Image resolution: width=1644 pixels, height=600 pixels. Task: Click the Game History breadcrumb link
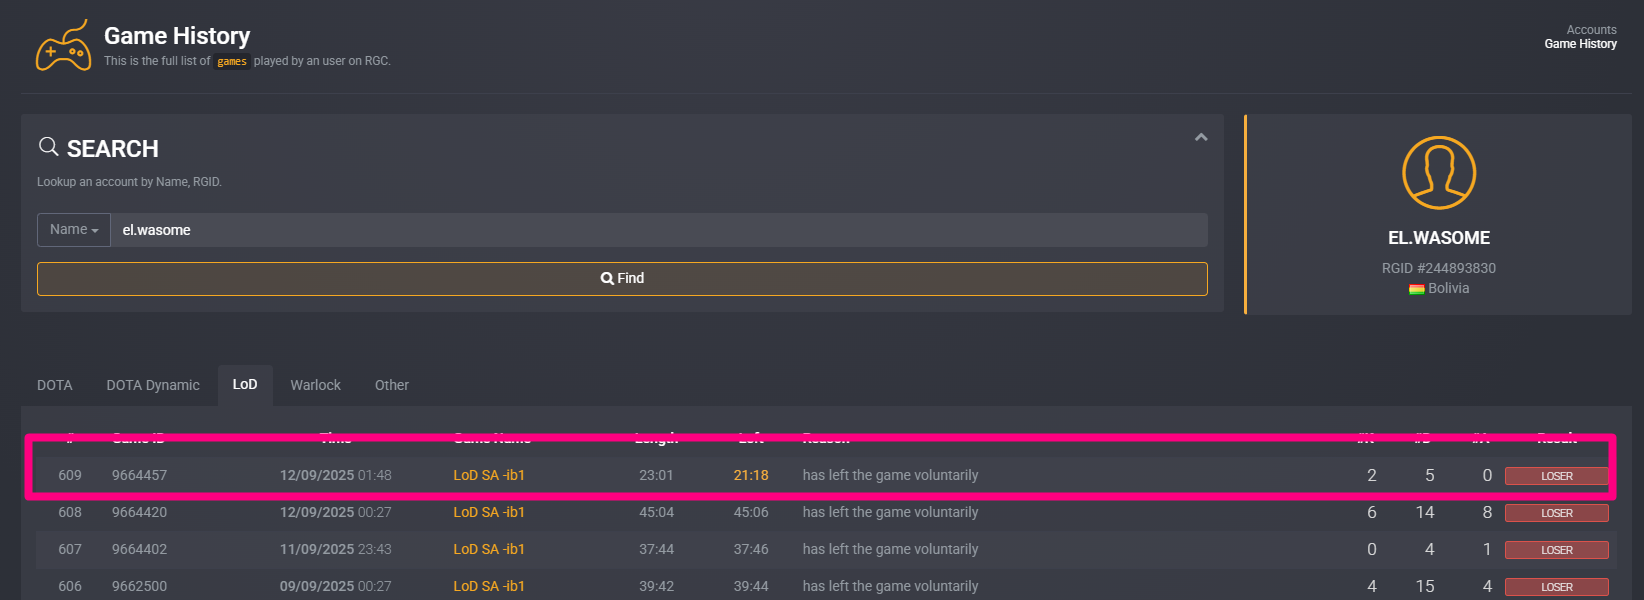(1580, 44)
